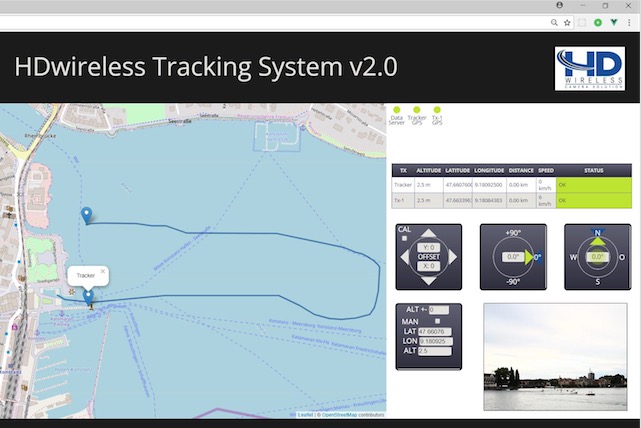Click the offset right arrow

[x=453, y=257]
